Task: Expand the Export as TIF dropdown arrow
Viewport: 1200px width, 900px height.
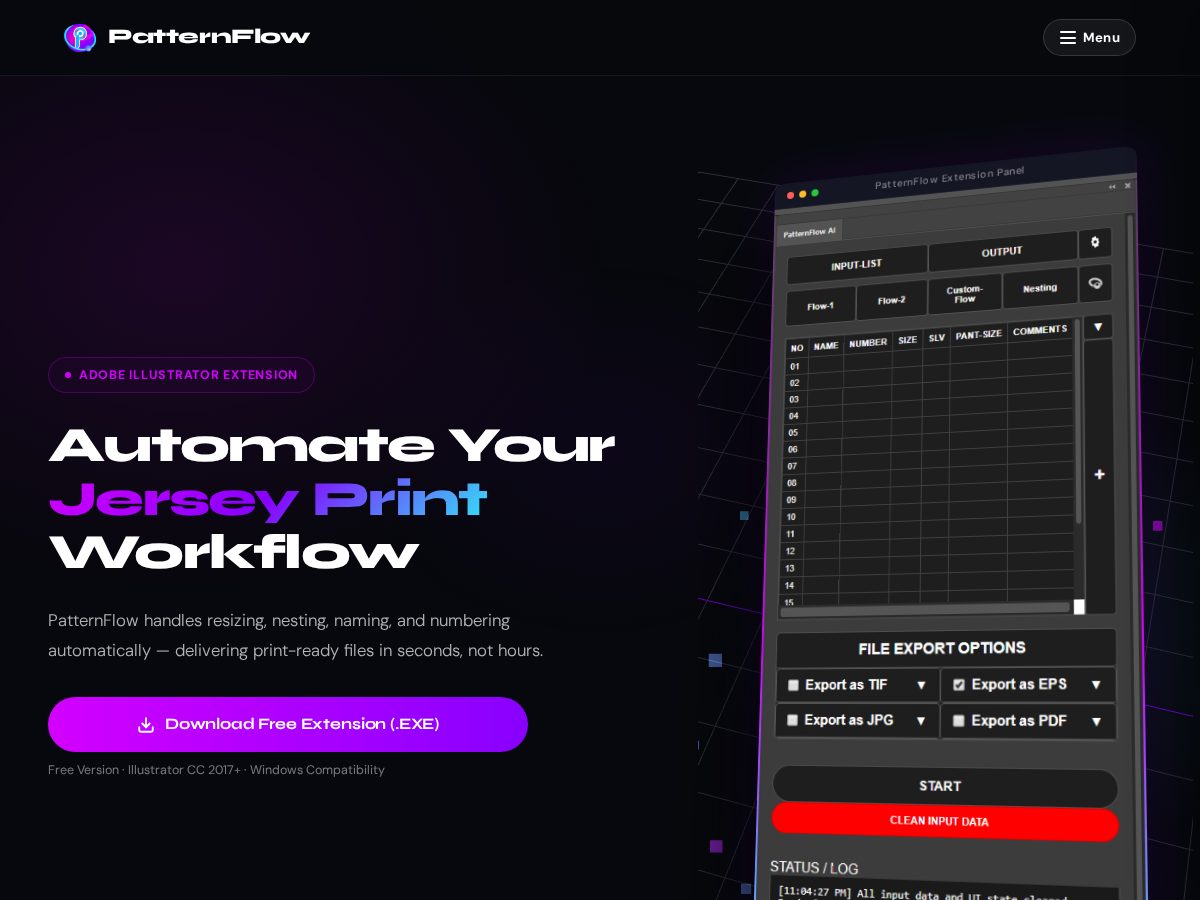Action: click(x=921, y=685)
